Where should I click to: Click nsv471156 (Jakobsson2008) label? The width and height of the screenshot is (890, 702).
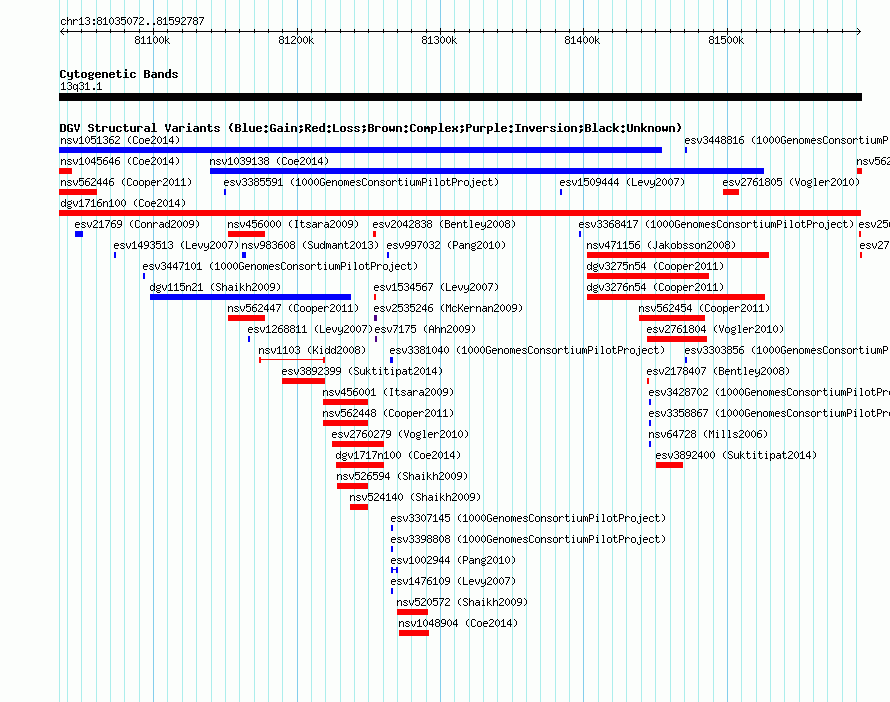[661, 245]
